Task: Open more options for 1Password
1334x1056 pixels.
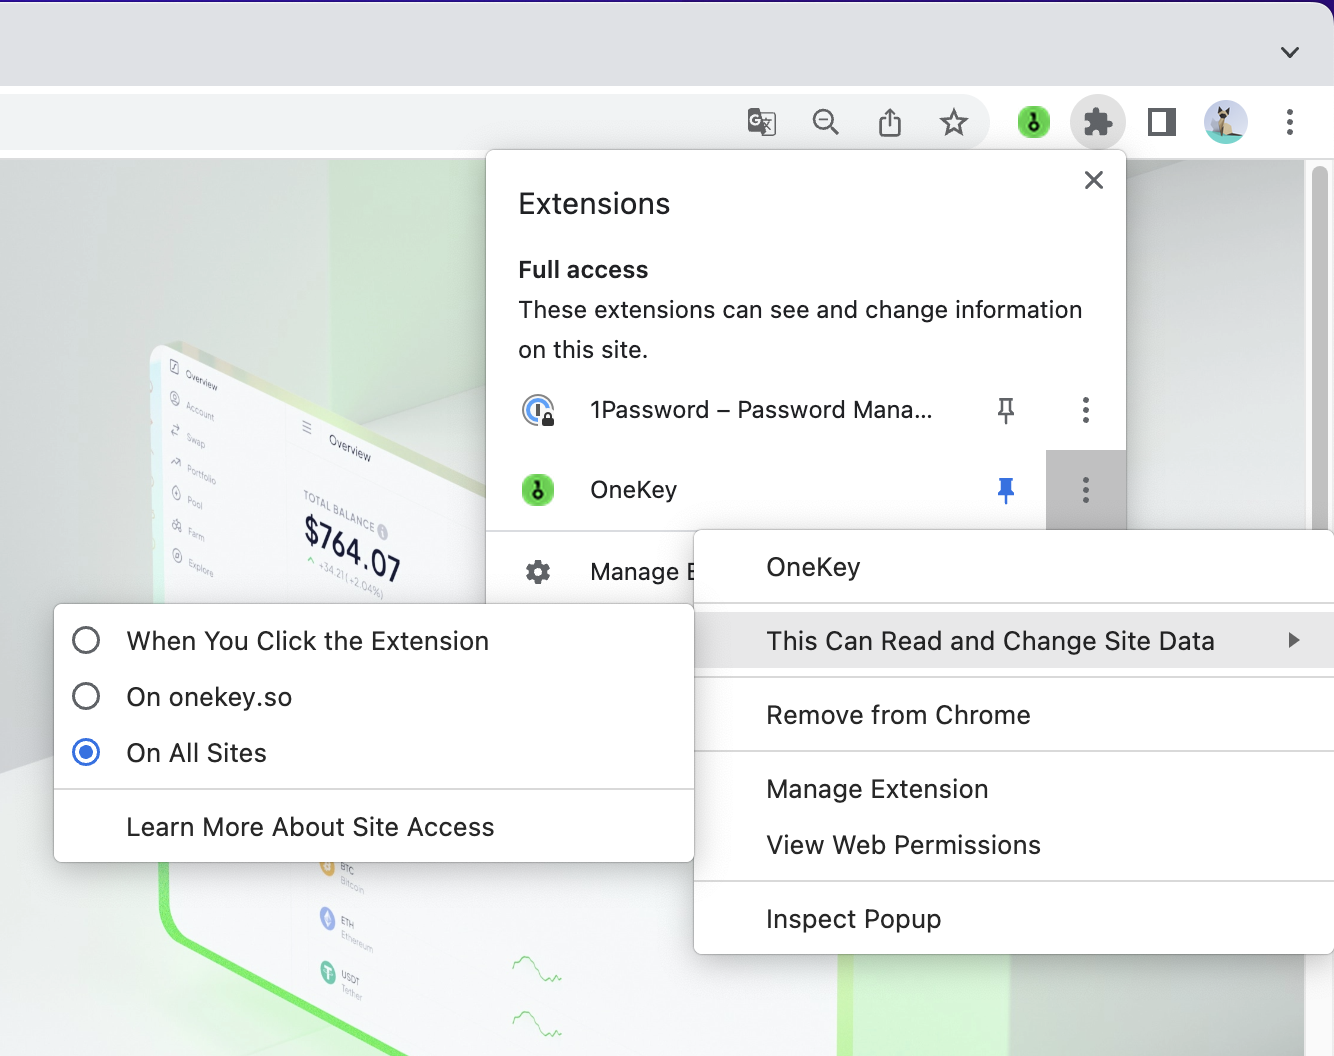Action: pos(1086,410)
